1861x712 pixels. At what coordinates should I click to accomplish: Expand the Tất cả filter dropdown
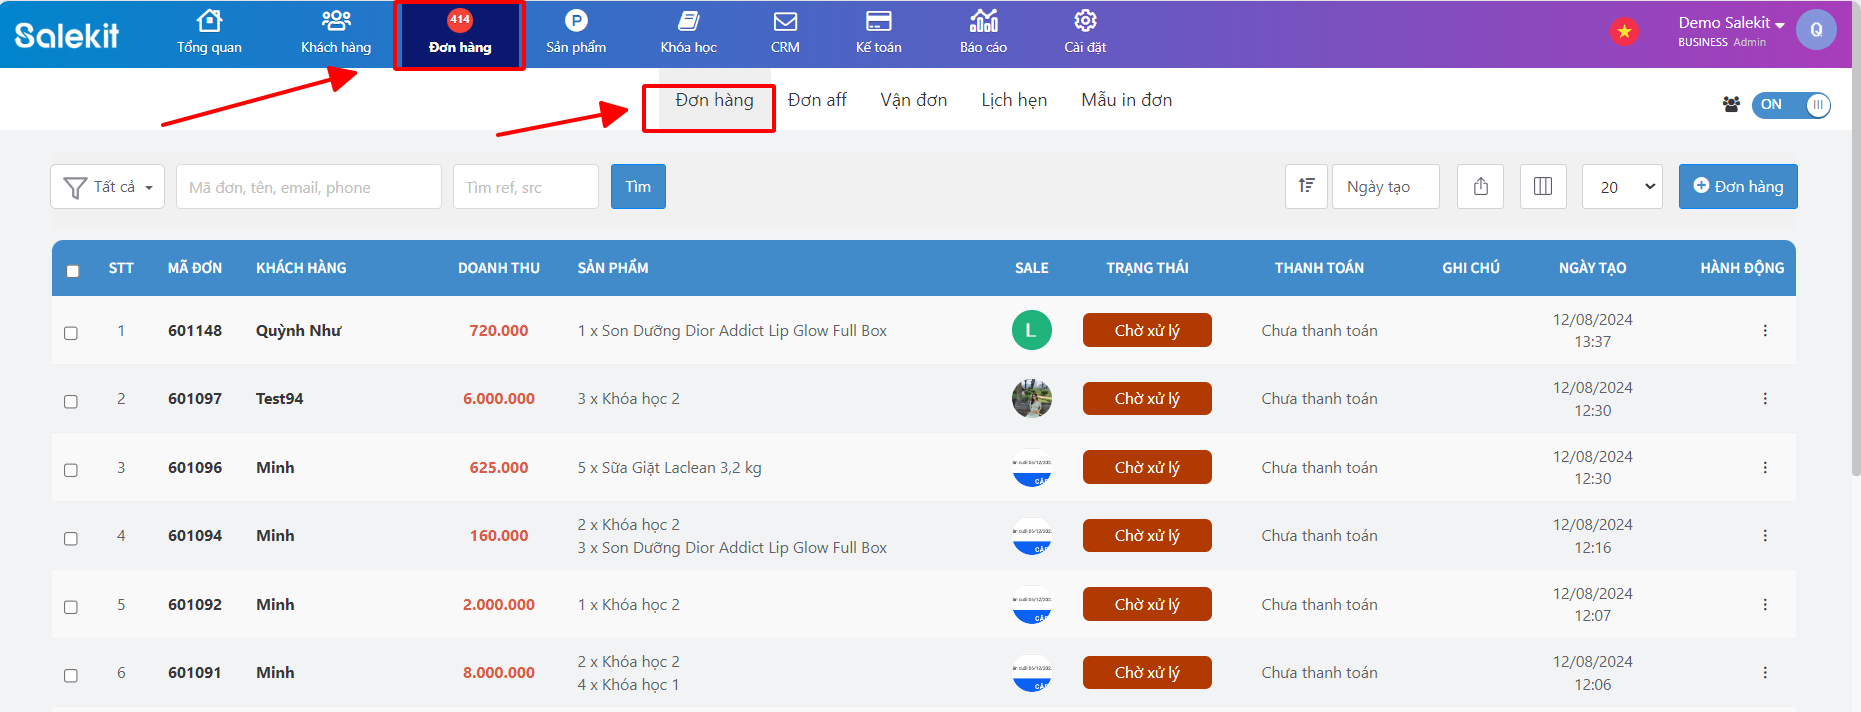pyautogui.click(x=108, y=187)
